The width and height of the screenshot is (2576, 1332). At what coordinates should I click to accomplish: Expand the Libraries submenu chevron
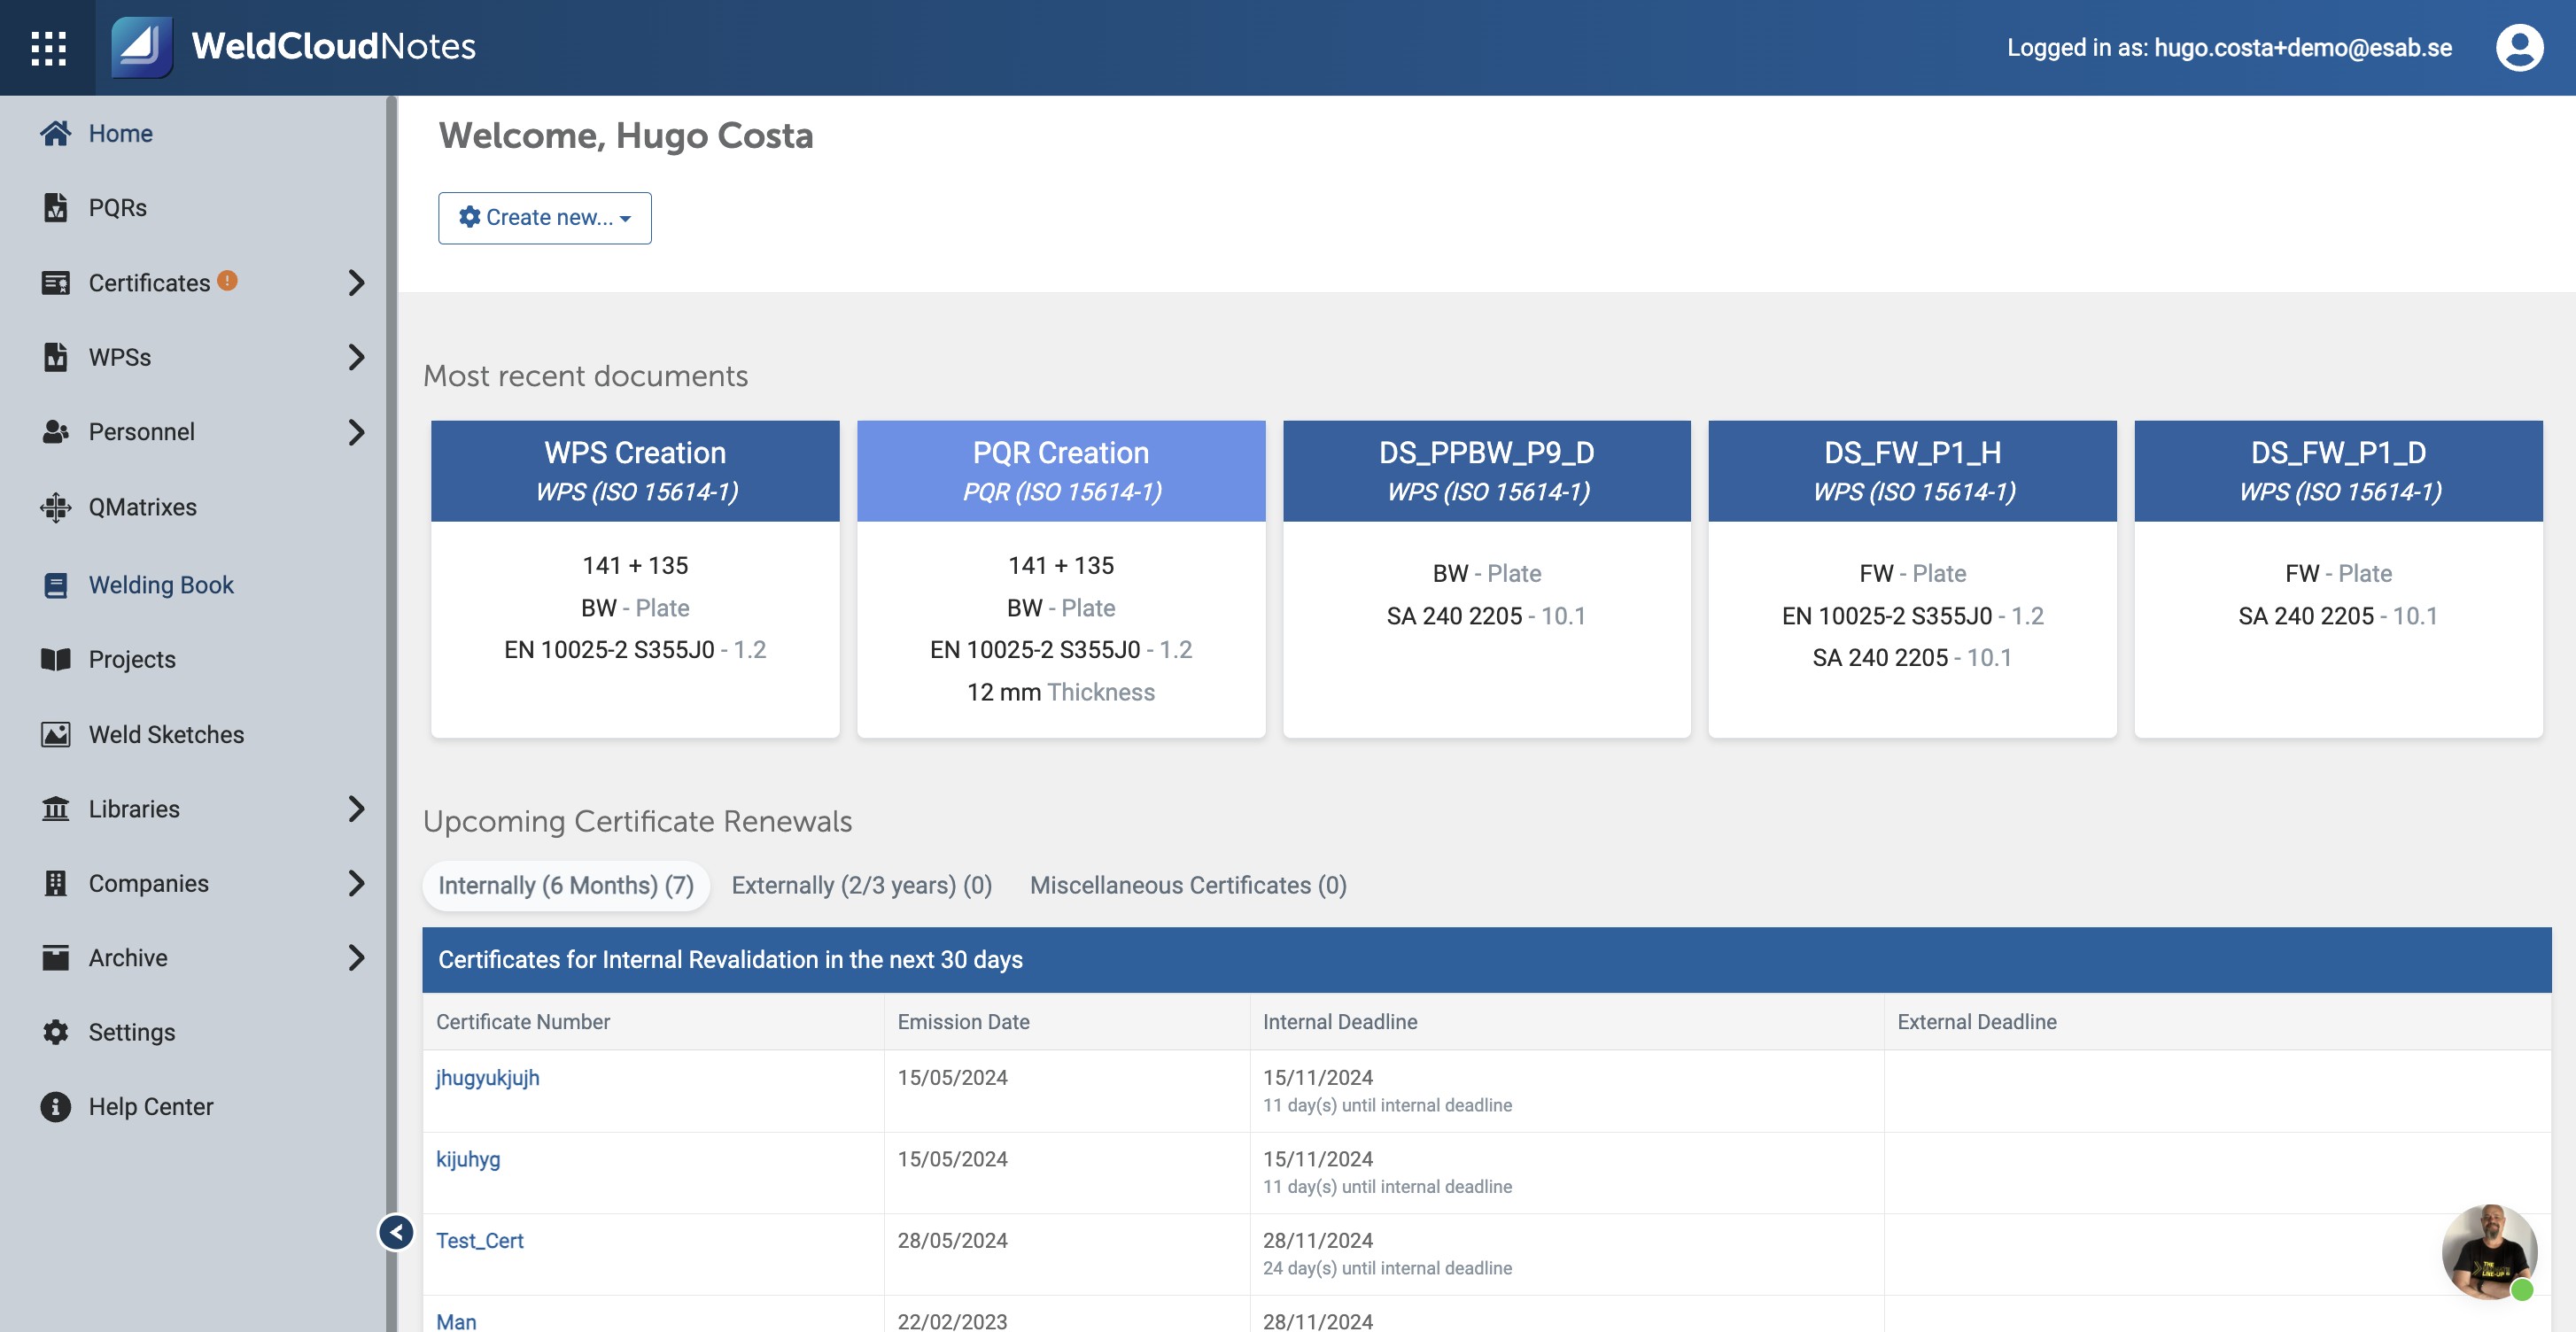pyautogui.click(x=356, y=808)
